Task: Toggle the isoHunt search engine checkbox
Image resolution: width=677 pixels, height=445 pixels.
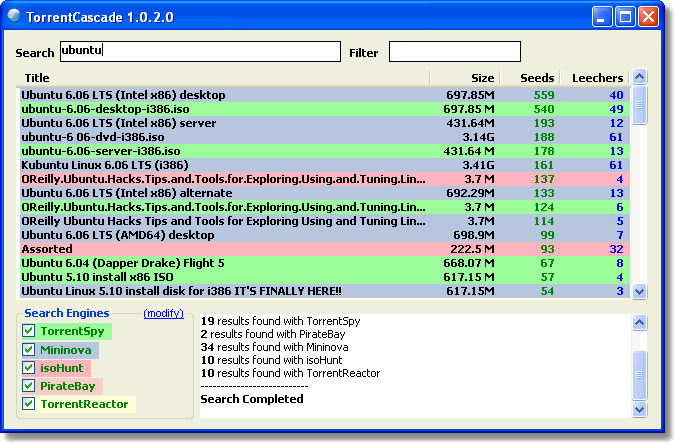Action: (28, 368)
